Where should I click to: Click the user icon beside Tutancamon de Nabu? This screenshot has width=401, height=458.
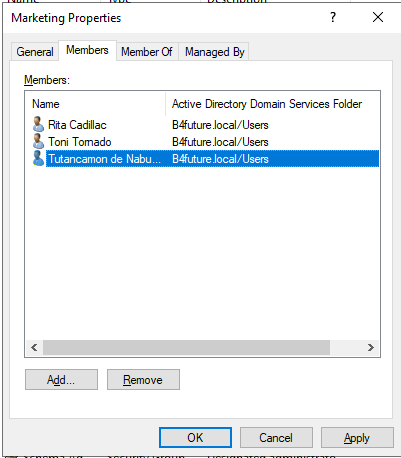38,158
